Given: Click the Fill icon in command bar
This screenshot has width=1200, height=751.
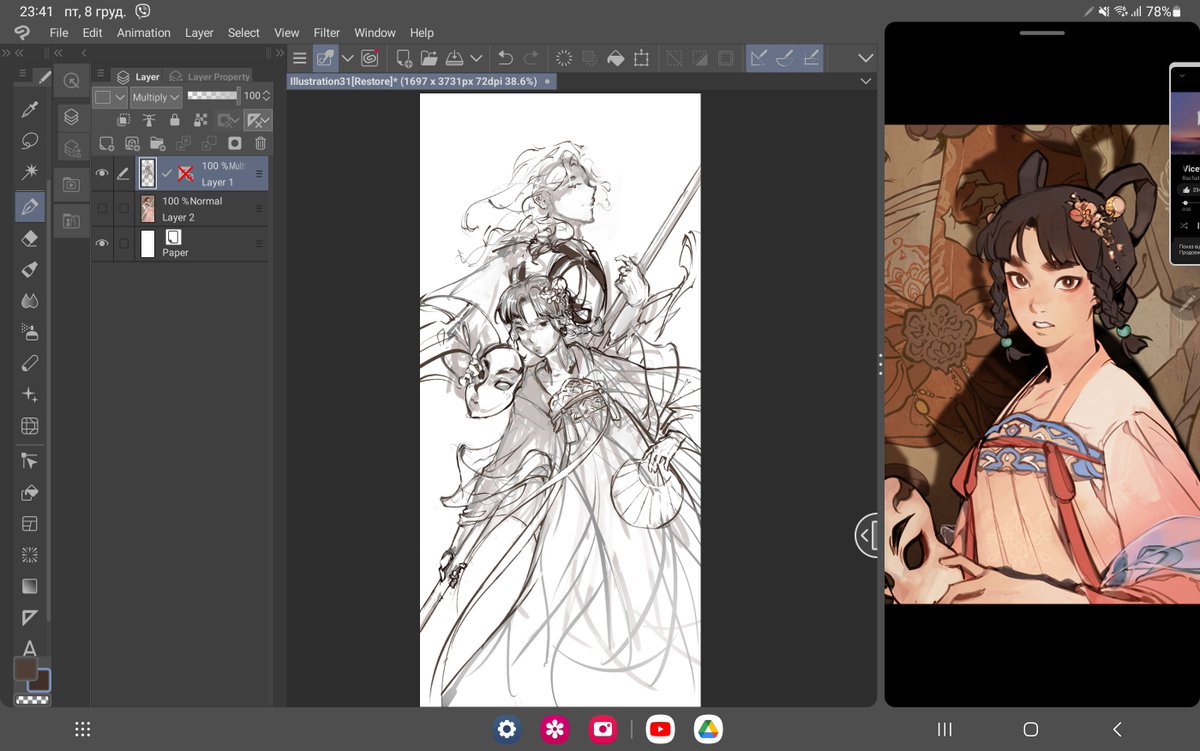Looking at the screenshot, I should [616, 58].
